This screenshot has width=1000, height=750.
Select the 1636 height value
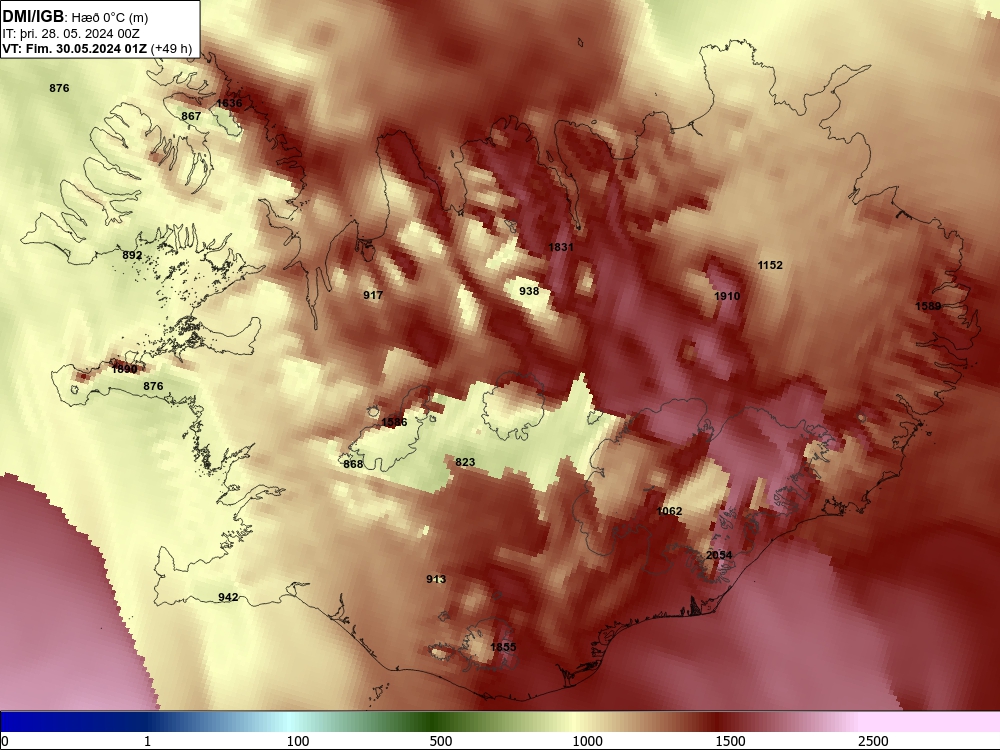point(229,103)
